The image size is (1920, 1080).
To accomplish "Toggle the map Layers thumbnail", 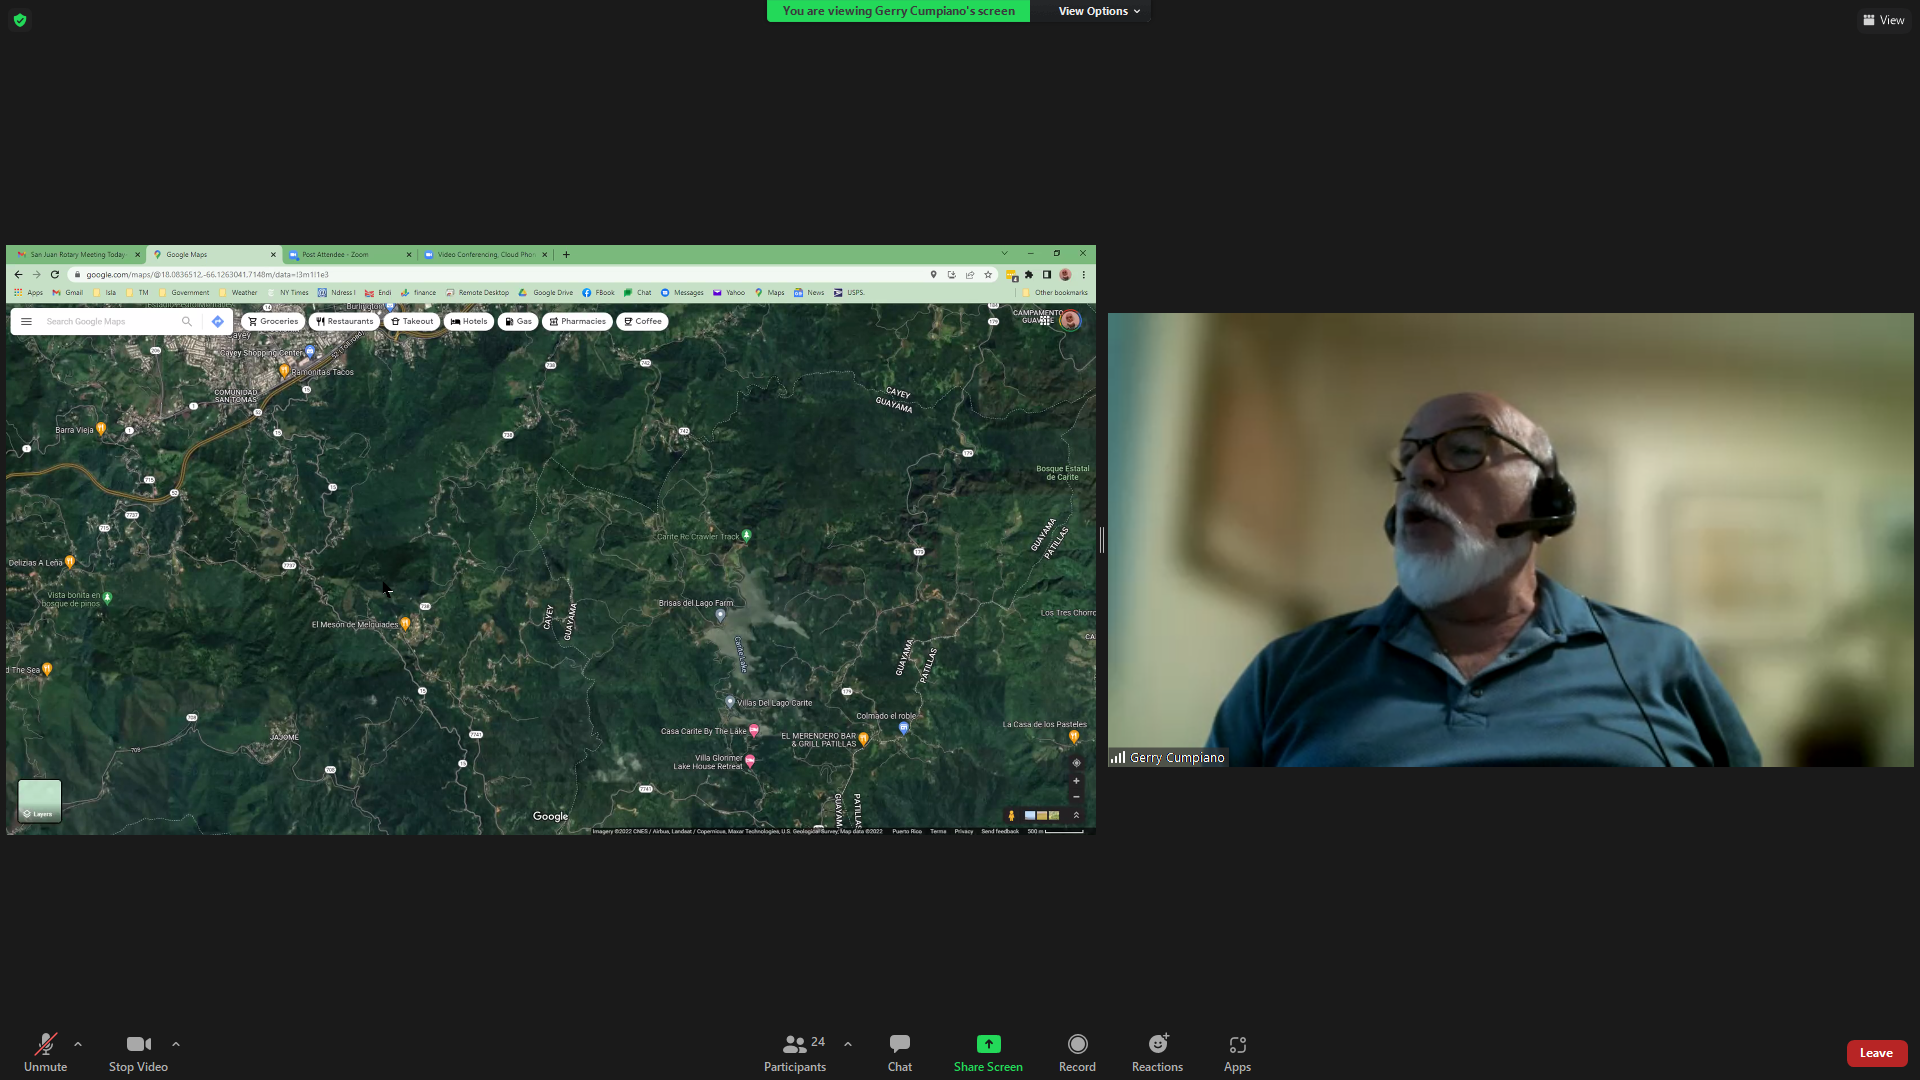I will [40, 801].
